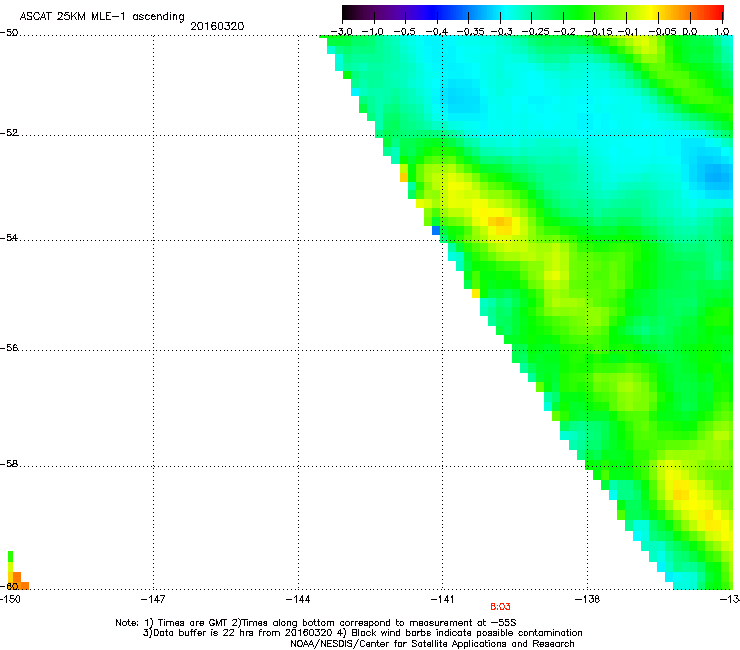This screenshot has height=650, width=740.
Task: Click the orange pixel cluster at bottom-left corner
Action: point(18,581)
